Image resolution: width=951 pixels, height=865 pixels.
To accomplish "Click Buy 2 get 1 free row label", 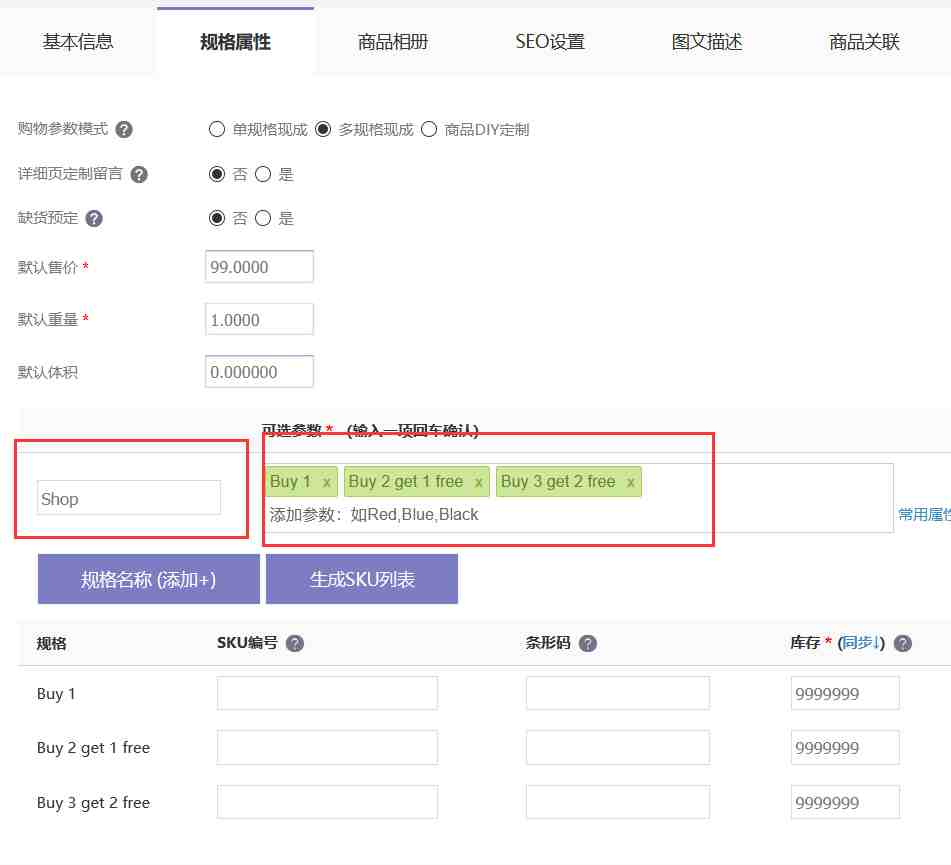I will (x=93, y=748).
